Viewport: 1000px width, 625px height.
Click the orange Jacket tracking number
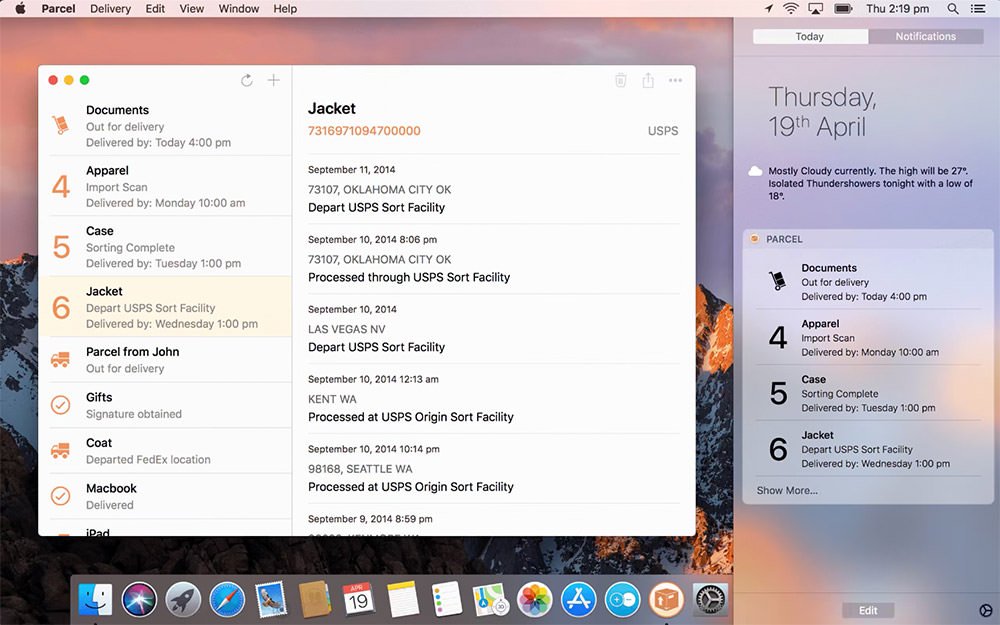(x=364, y=131)
